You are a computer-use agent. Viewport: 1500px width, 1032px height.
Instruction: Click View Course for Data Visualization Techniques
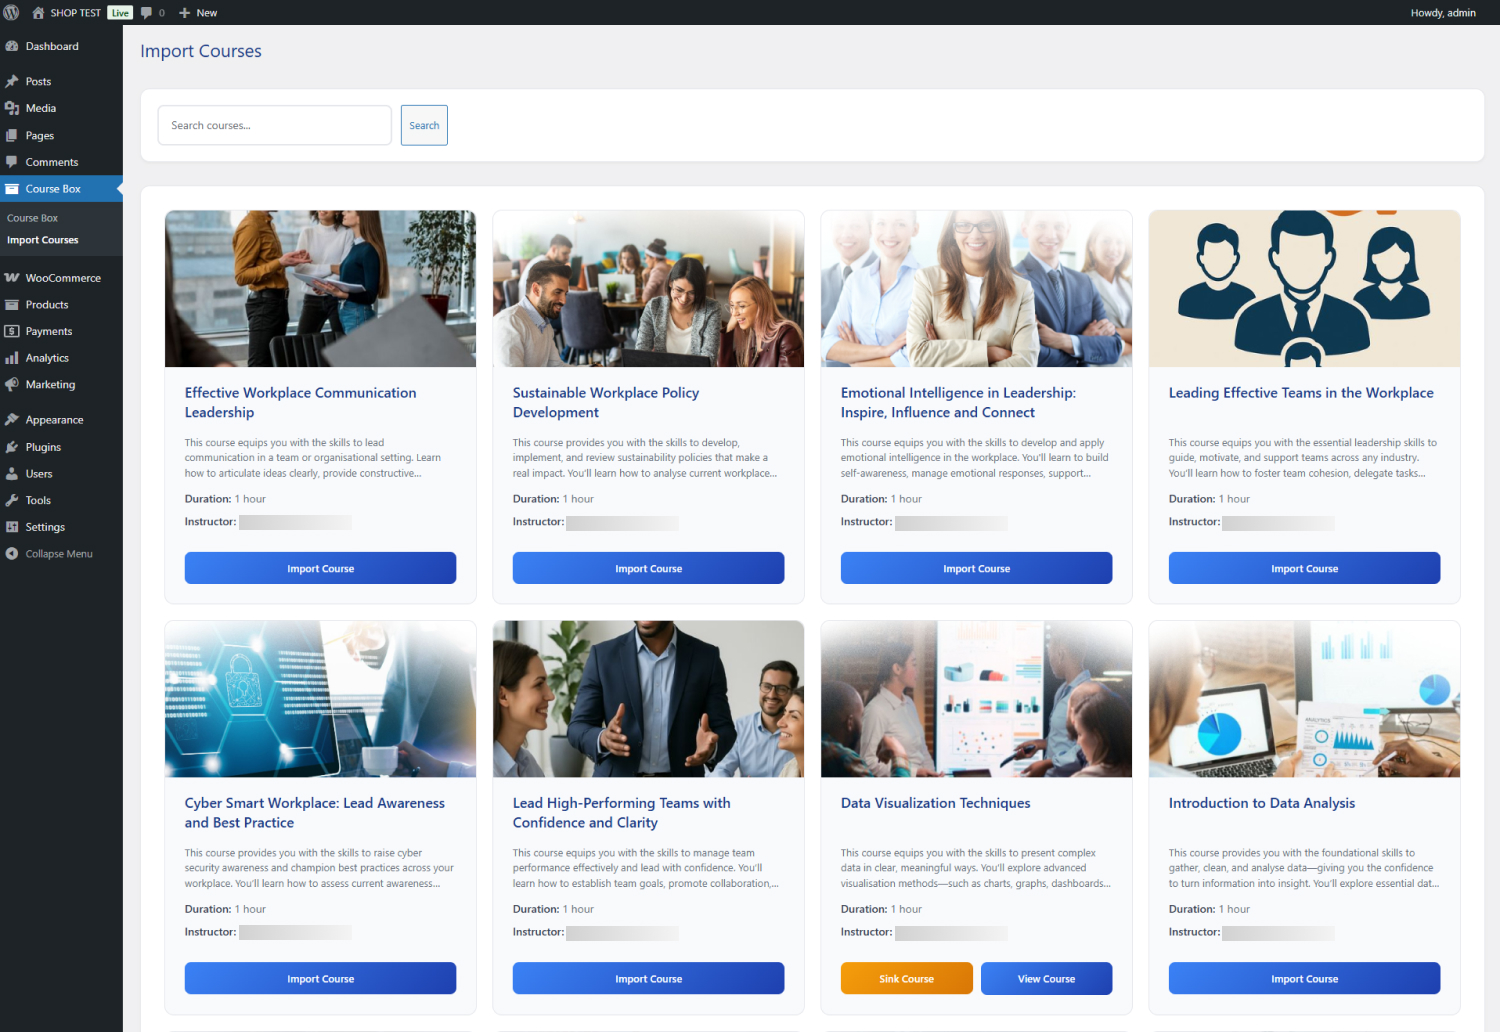point(1046,978)
